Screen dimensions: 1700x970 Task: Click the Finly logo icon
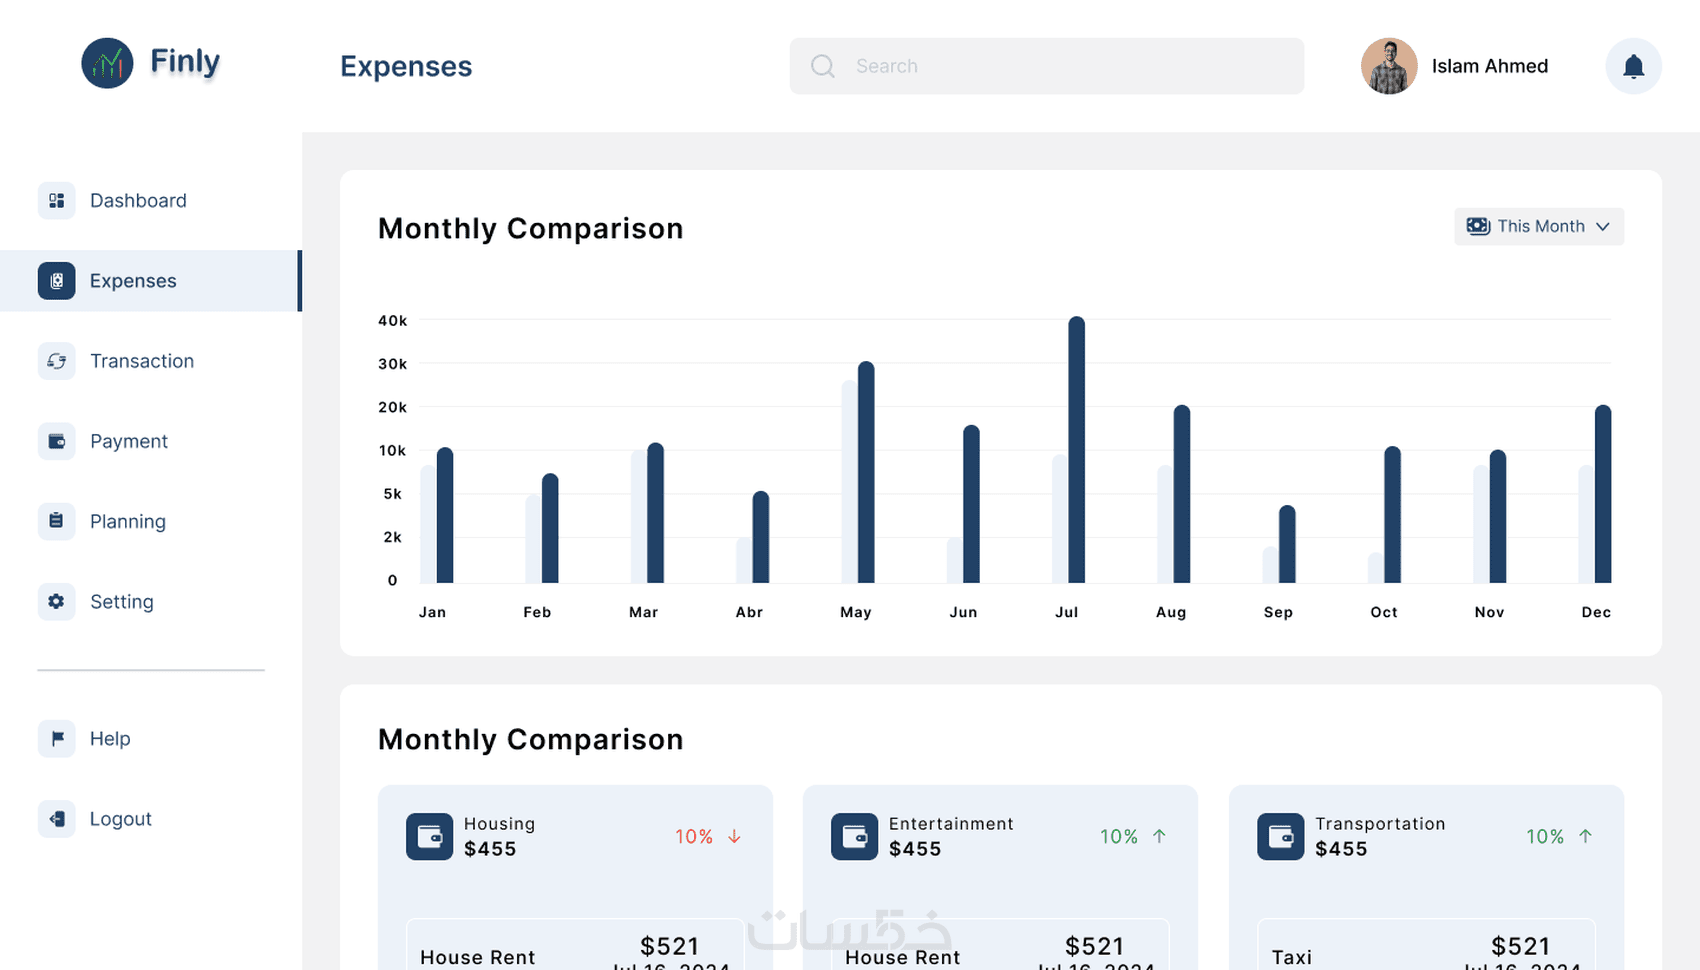(x=107, y=63)
